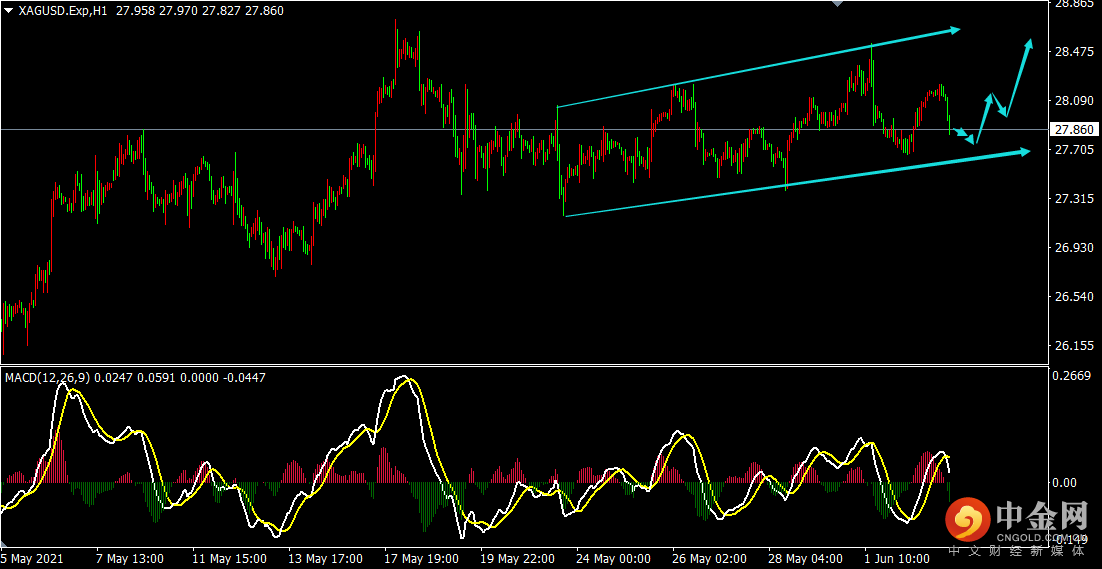The image size is (1102, 569).
Task: Click the 26.155 price axis label
Action: tap(1073, 346)
